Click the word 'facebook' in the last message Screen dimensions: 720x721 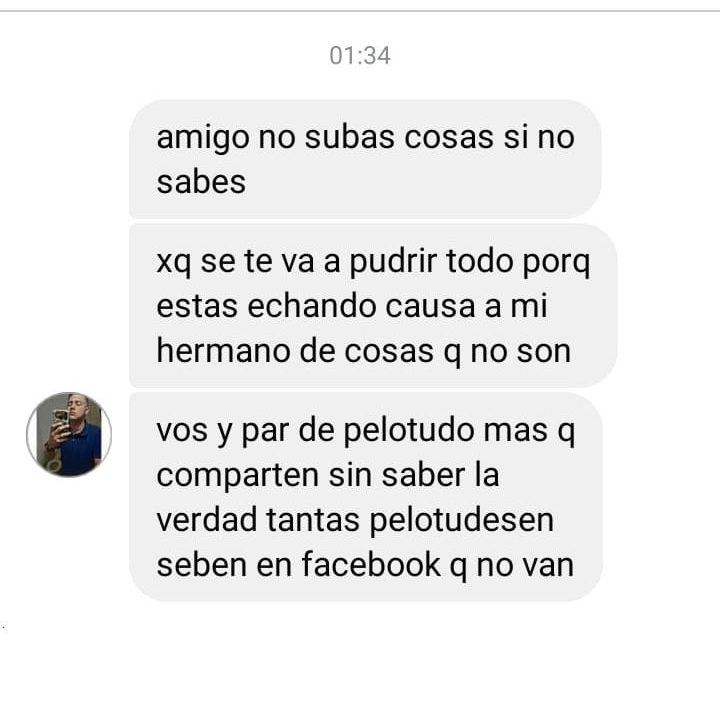[371, 564]
